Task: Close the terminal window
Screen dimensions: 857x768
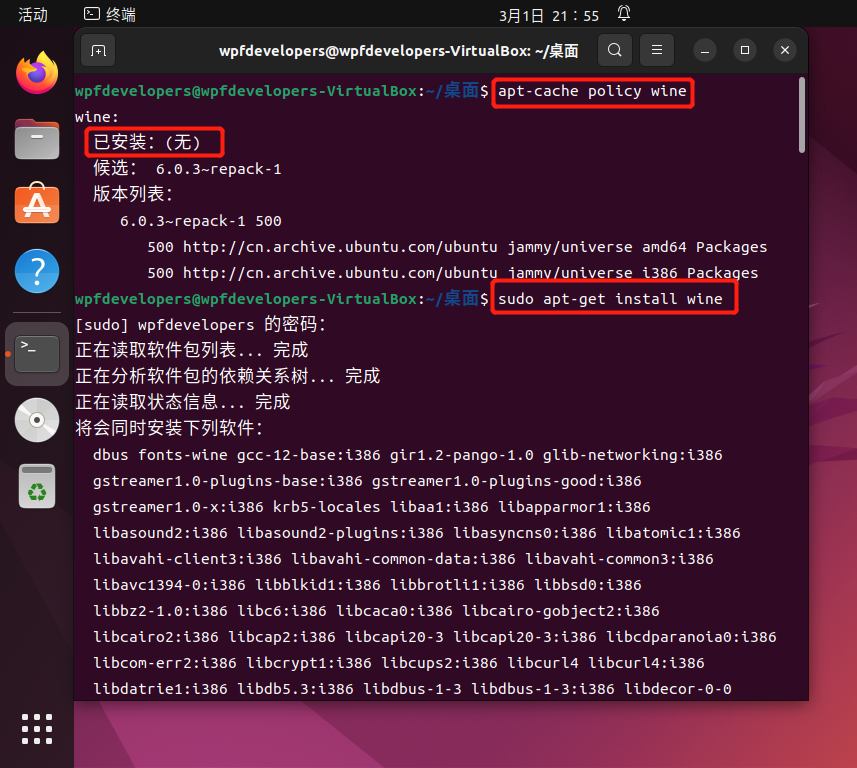Action: coord(785,50)
